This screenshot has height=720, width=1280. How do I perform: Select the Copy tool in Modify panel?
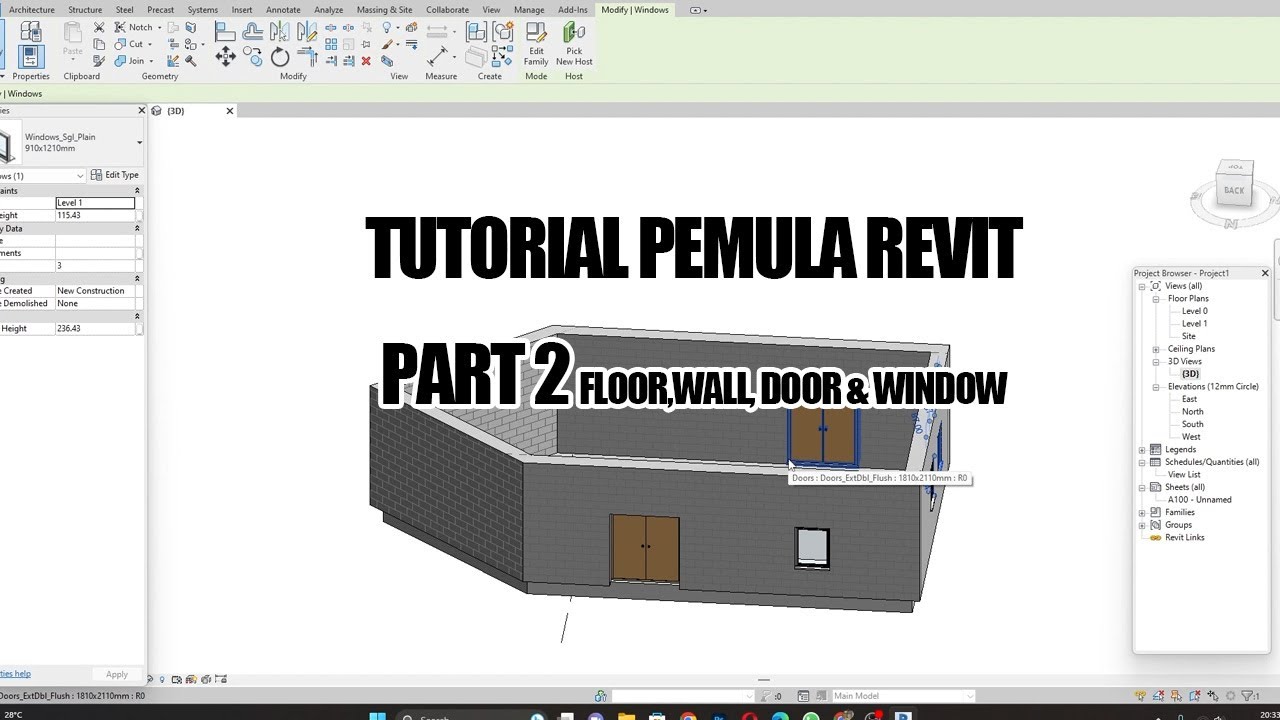pyautogui.click(x=253, y=56)
